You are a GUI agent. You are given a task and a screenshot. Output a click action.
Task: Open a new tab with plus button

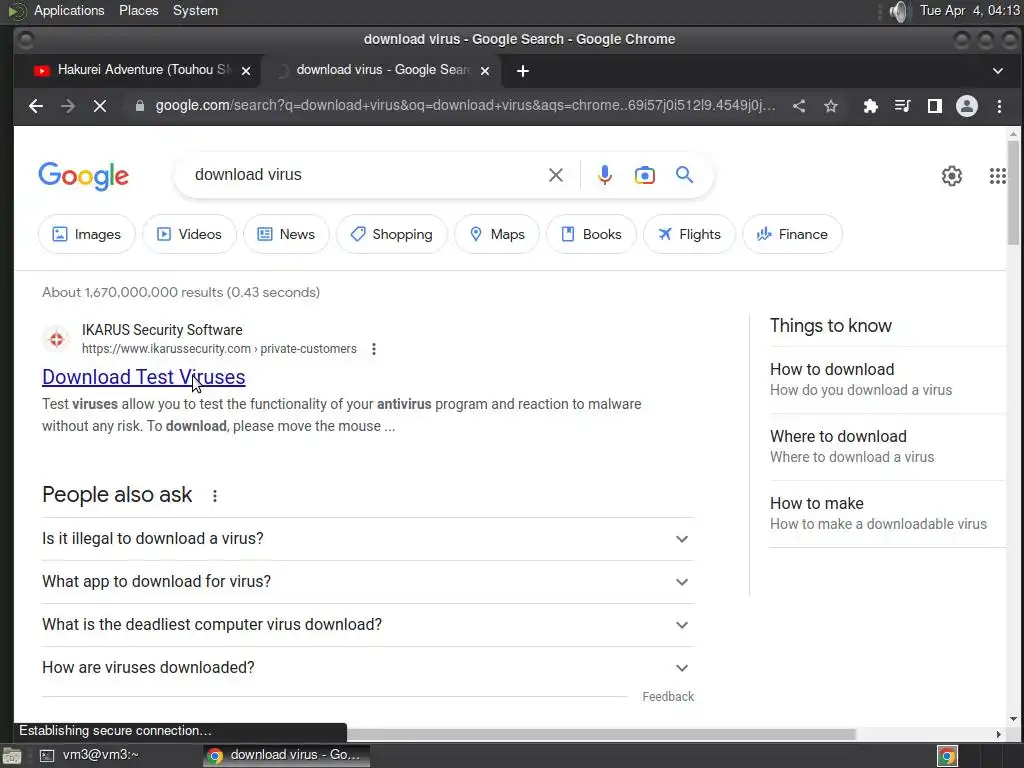[x=522, y=71]
